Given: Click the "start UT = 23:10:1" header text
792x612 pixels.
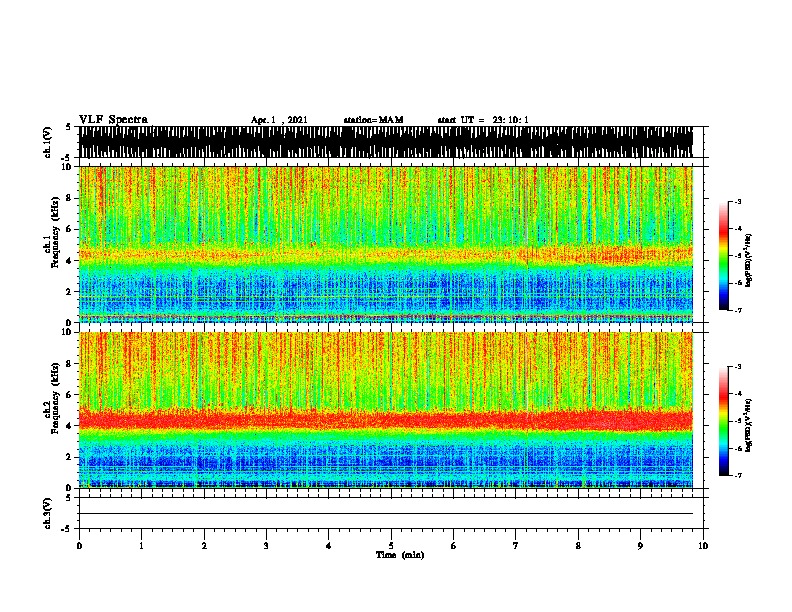Looking at the screenshot, I should click(483, 120).
